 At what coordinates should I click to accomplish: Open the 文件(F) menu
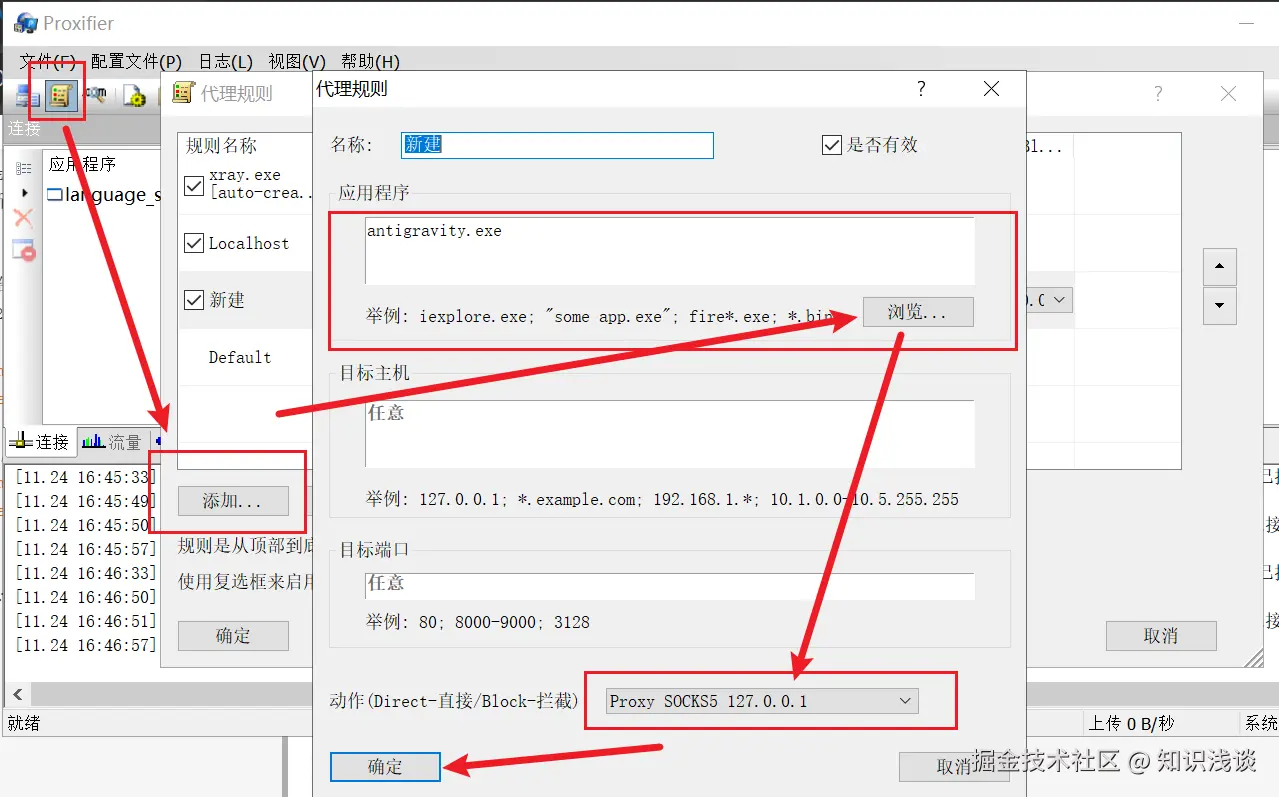(46, 62)
